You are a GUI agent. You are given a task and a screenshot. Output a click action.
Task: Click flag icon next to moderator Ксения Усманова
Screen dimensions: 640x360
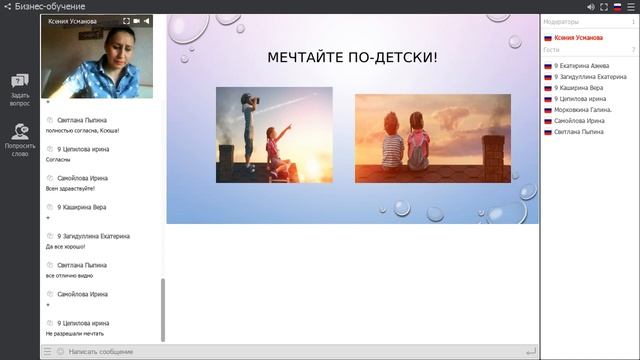[x=548, y=38]
